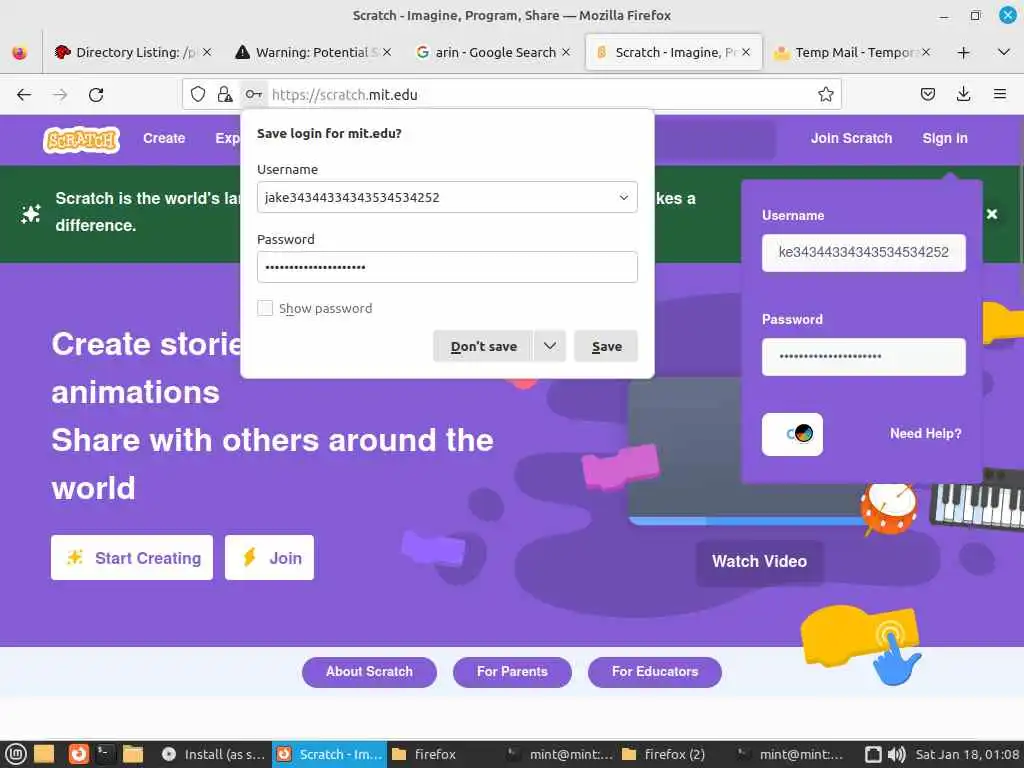
Task: Bookmark this page with the star icon
Action: coord(825,95)
